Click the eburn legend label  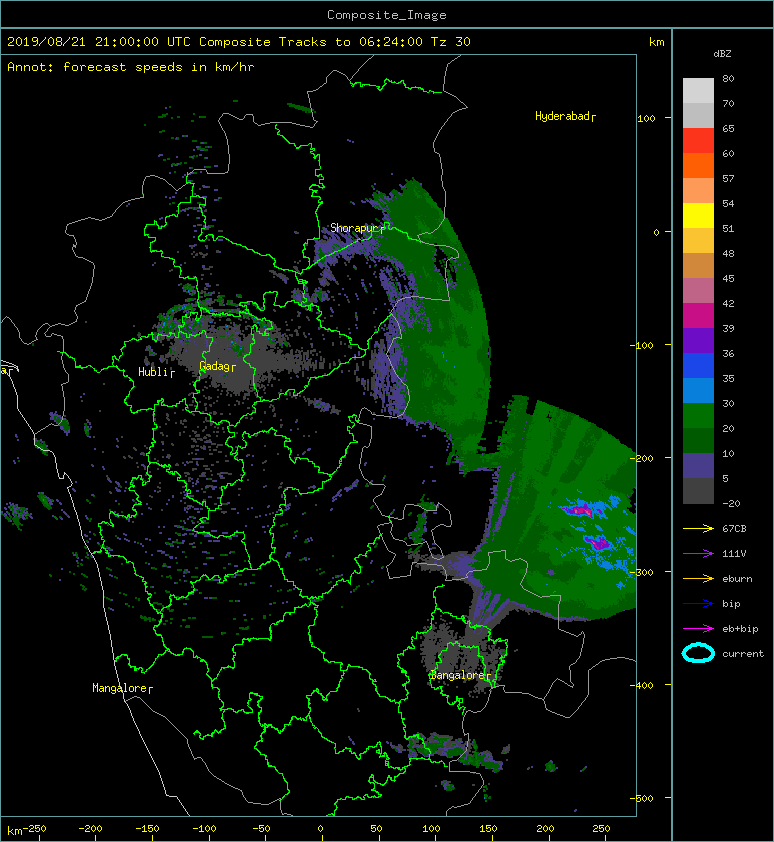tap(737, 578)
